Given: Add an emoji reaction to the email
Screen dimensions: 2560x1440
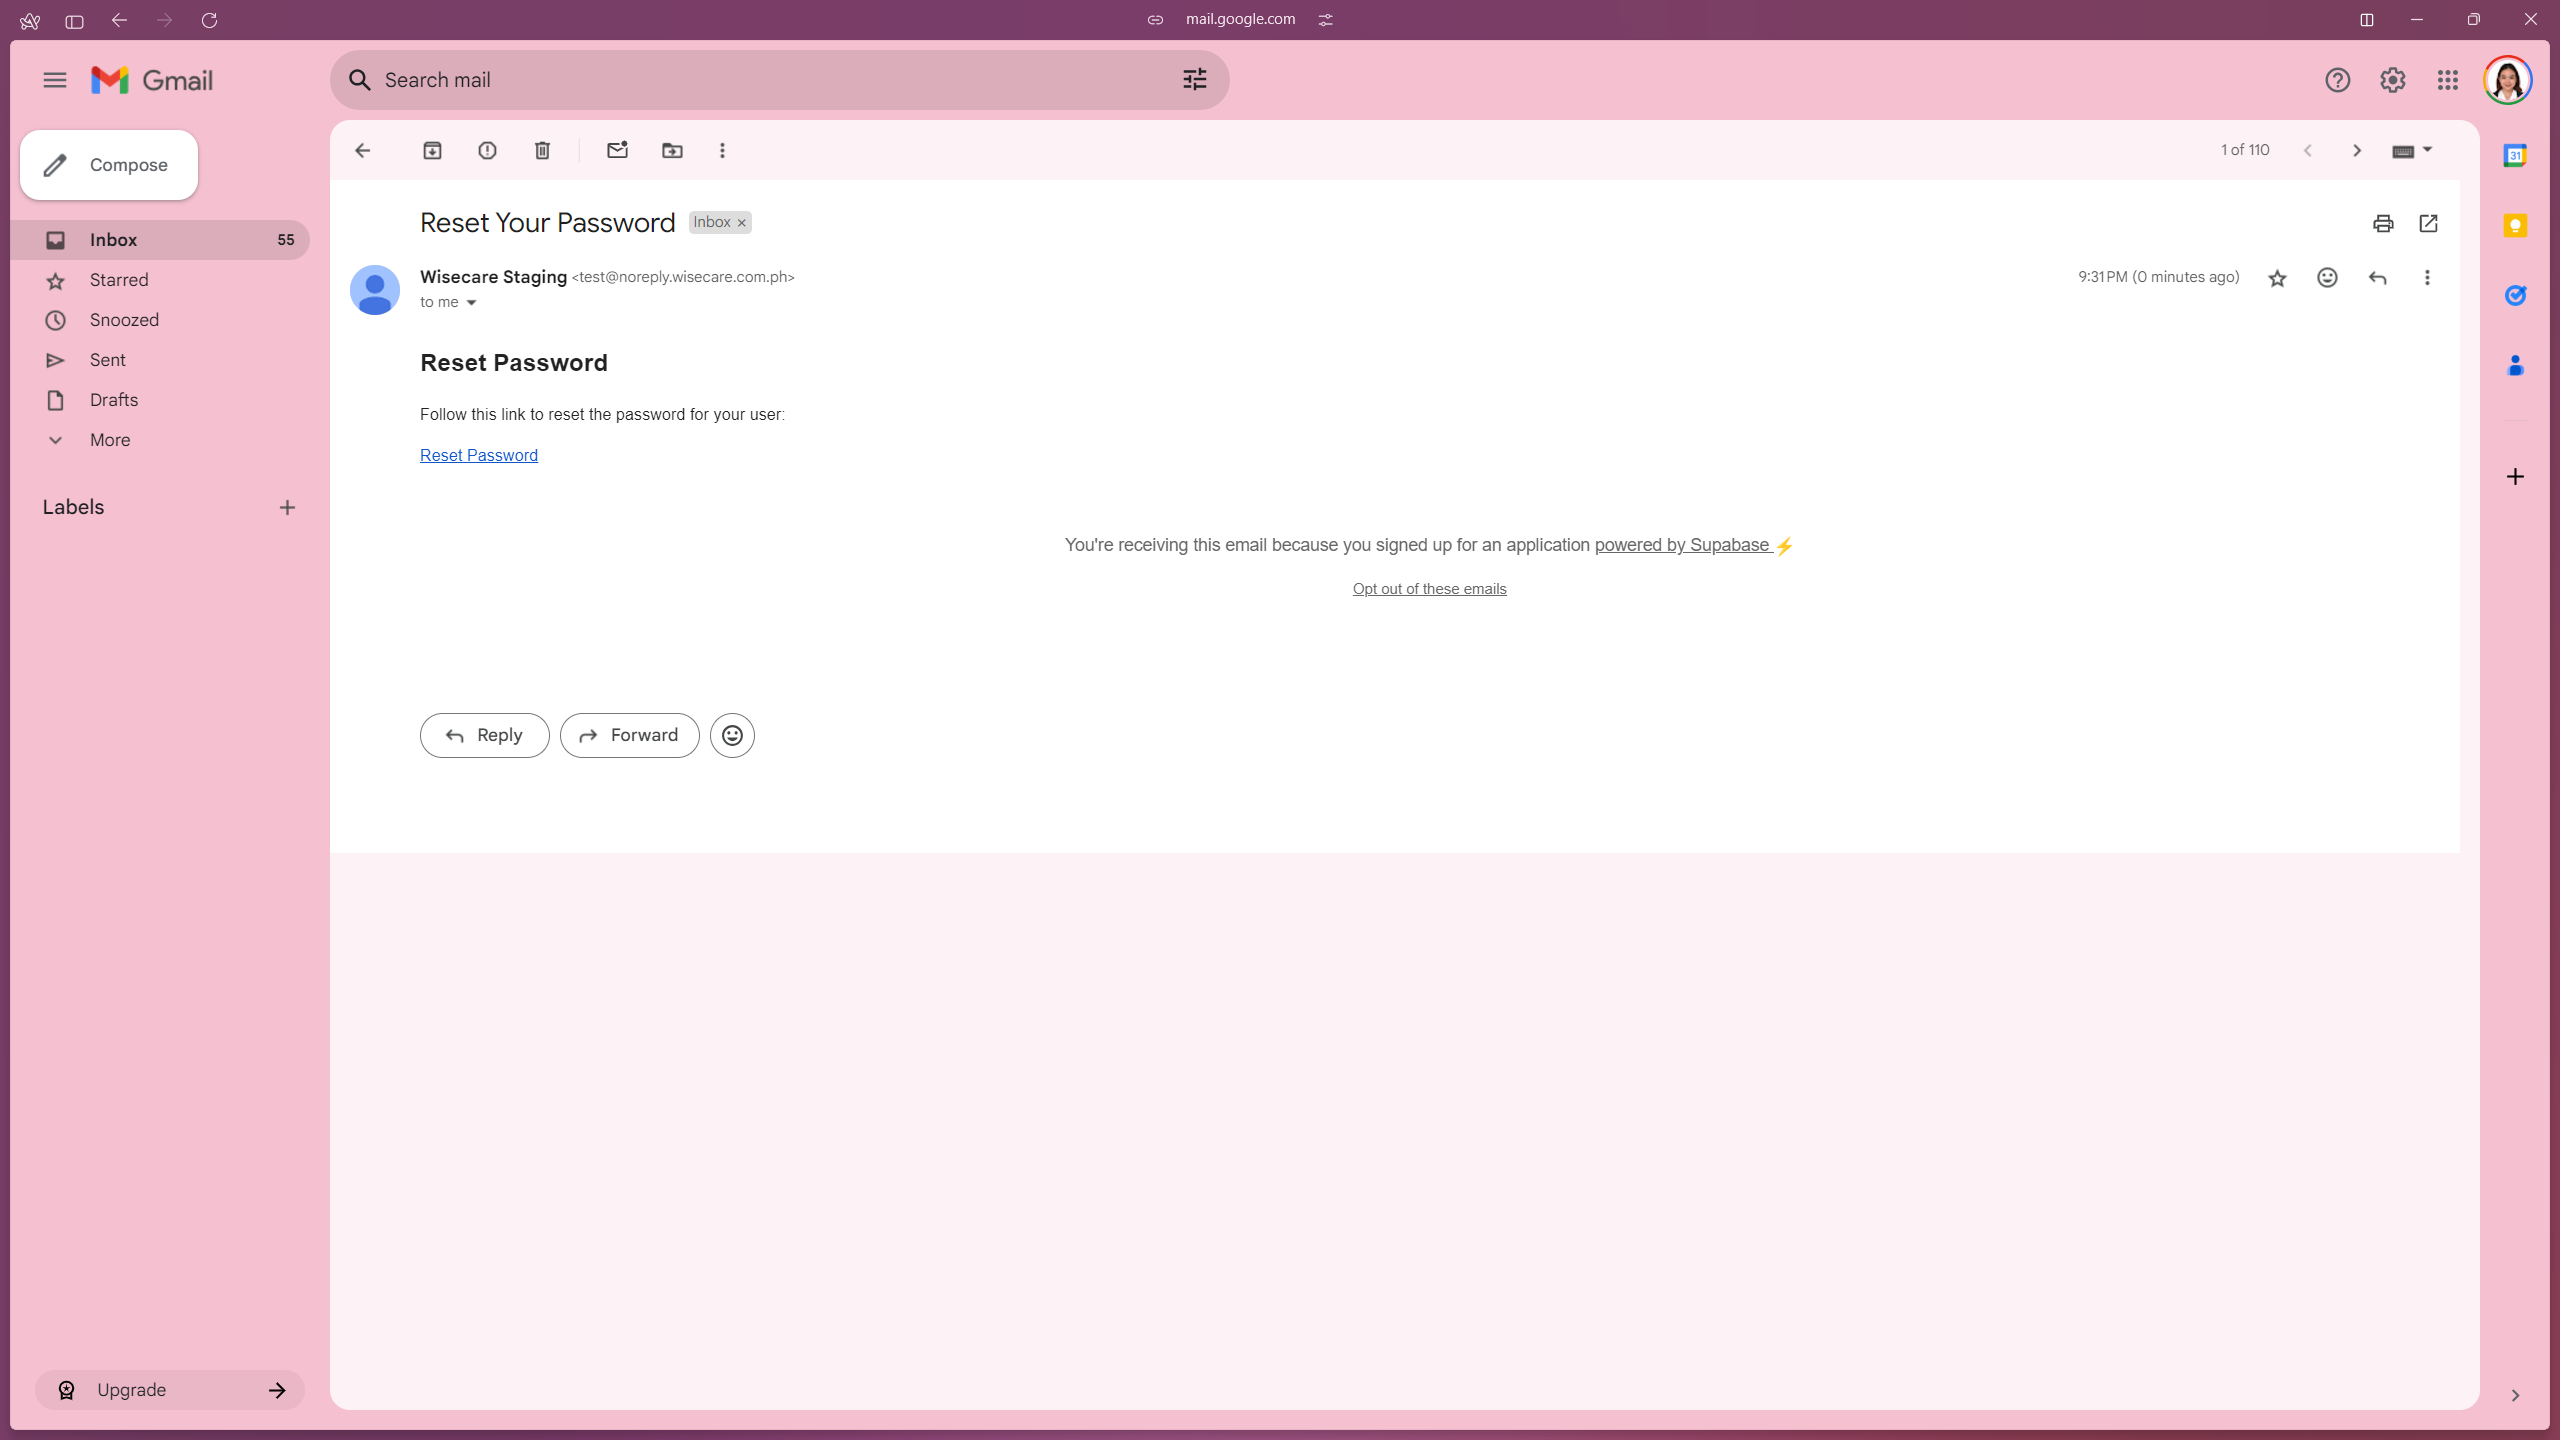Looking at the screenshot, I should pyautogui.click(x=2327, y=277).
